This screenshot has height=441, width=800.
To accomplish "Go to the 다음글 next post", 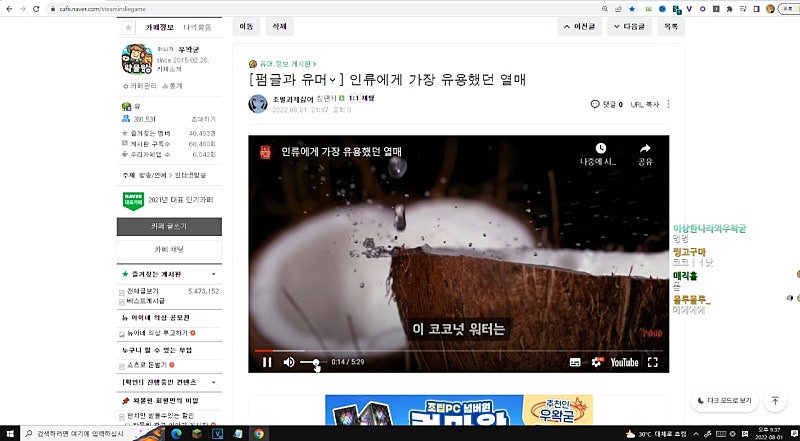I will click(630, 27).
